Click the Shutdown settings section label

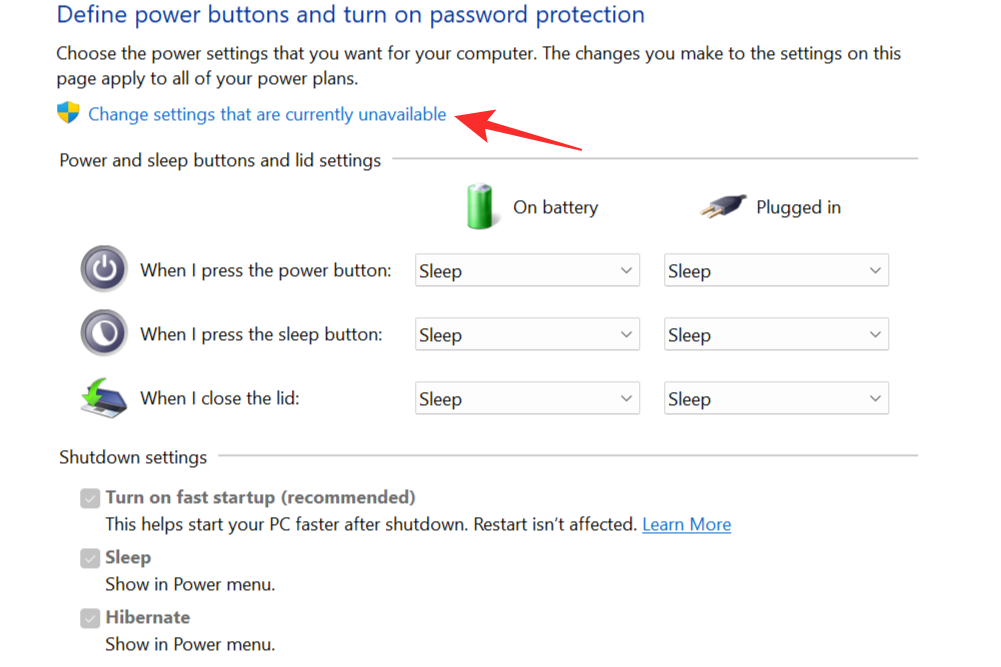point(133,457)
